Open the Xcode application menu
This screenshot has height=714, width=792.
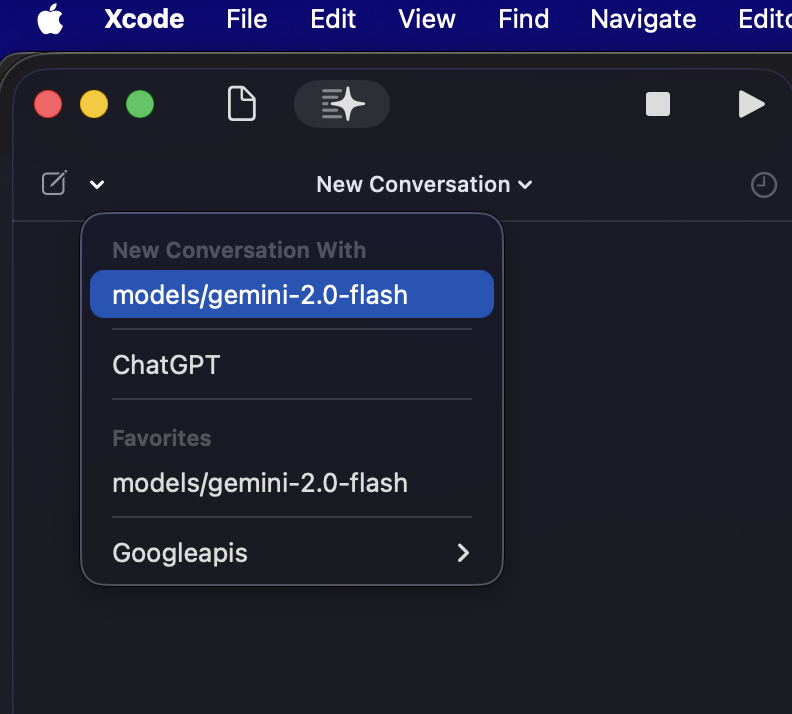144,19
